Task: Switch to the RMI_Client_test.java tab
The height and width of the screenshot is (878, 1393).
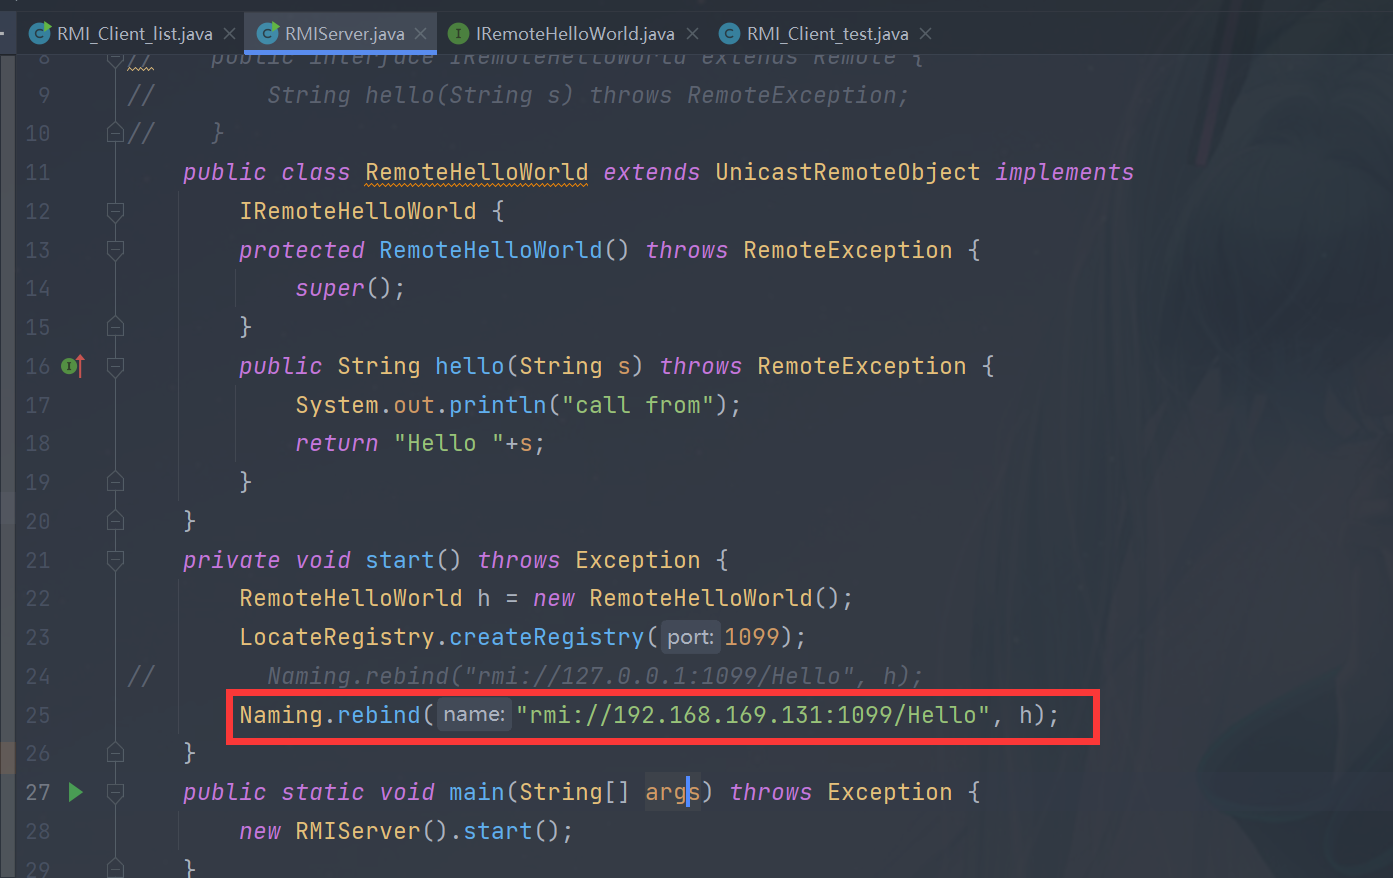Action: [x=828, y=34]
